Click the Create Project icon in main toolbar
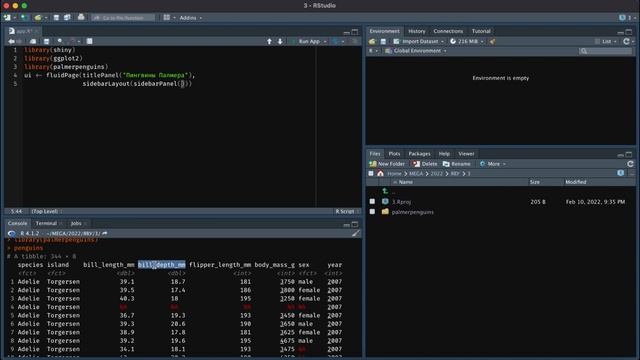 click(24, 18)
